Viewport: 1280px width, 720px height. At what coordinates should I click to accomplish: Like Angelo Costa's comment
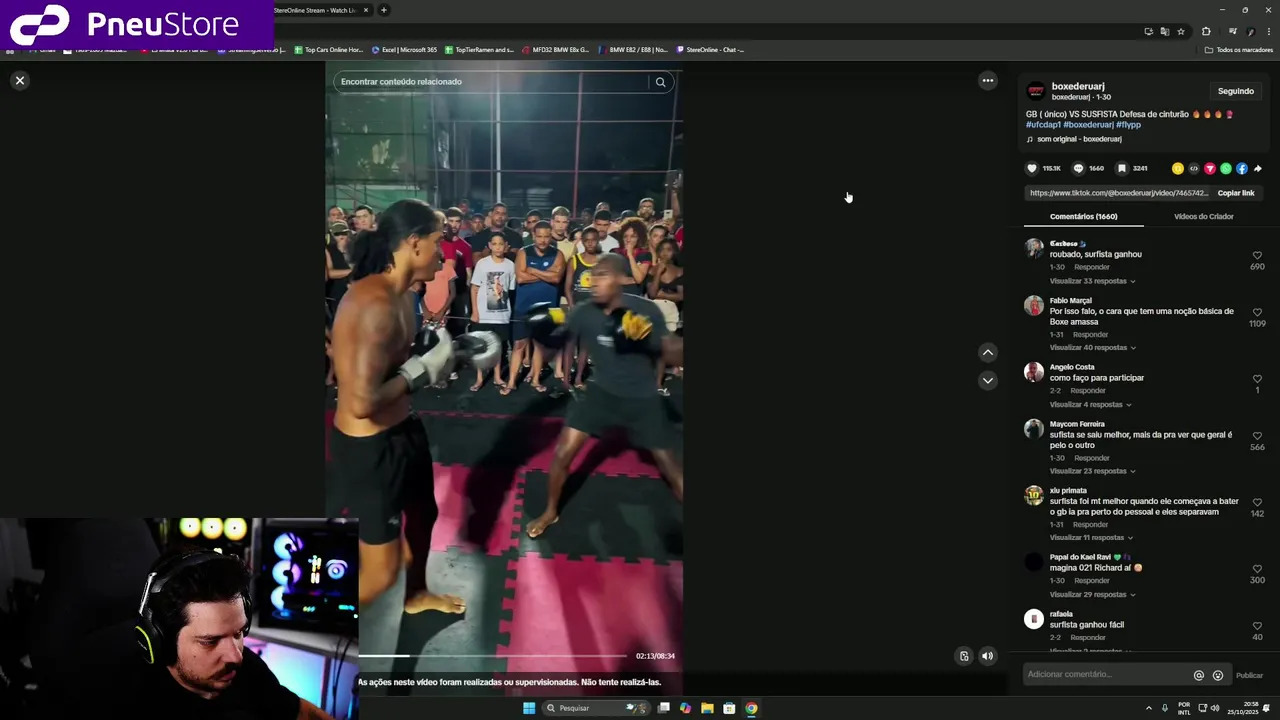pos(1257,379)
